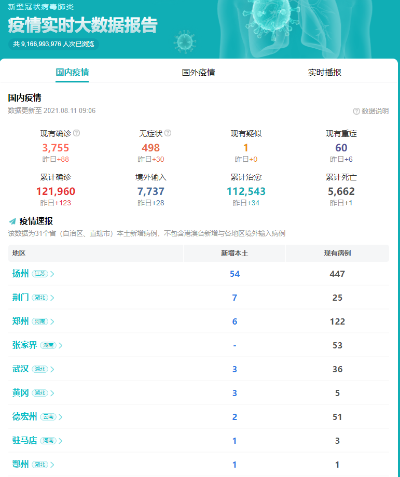Click the help icon beside 现有确诊
This screenshot has height=477, width=400.
[x=76, y=133]
